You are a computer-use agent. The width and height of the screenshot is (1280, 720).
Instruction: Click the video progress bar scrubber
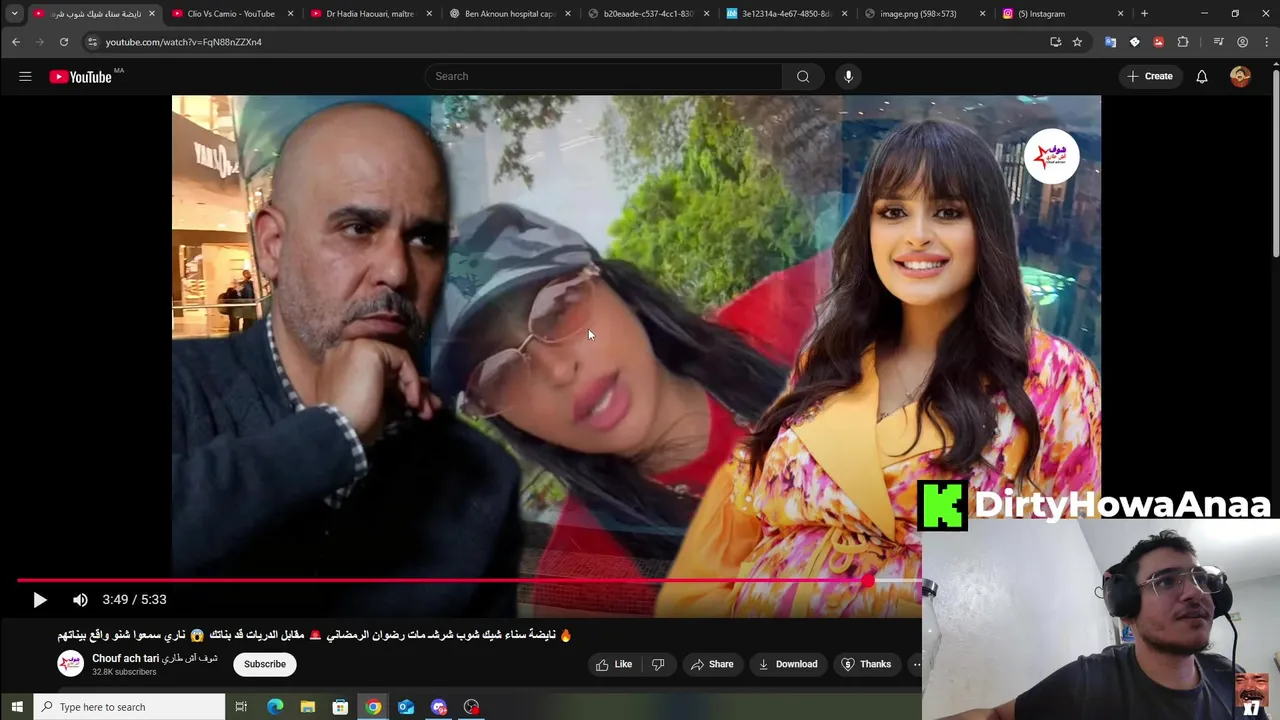[x=867, y=580]
